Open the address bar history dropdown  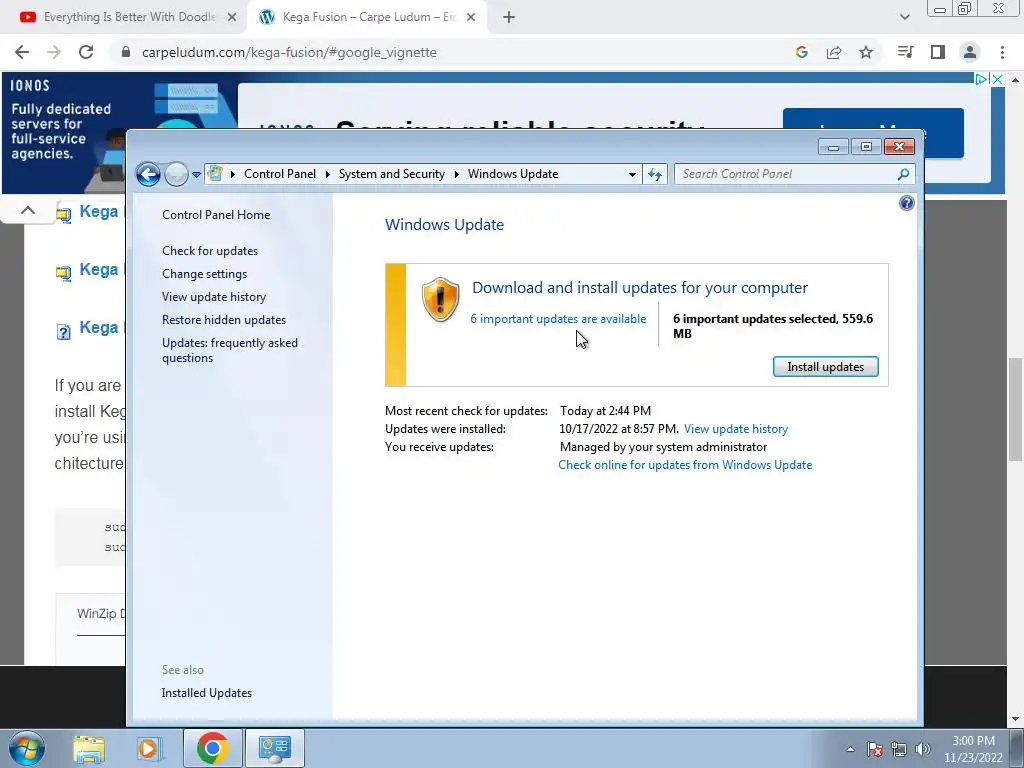tap(632, 174)
